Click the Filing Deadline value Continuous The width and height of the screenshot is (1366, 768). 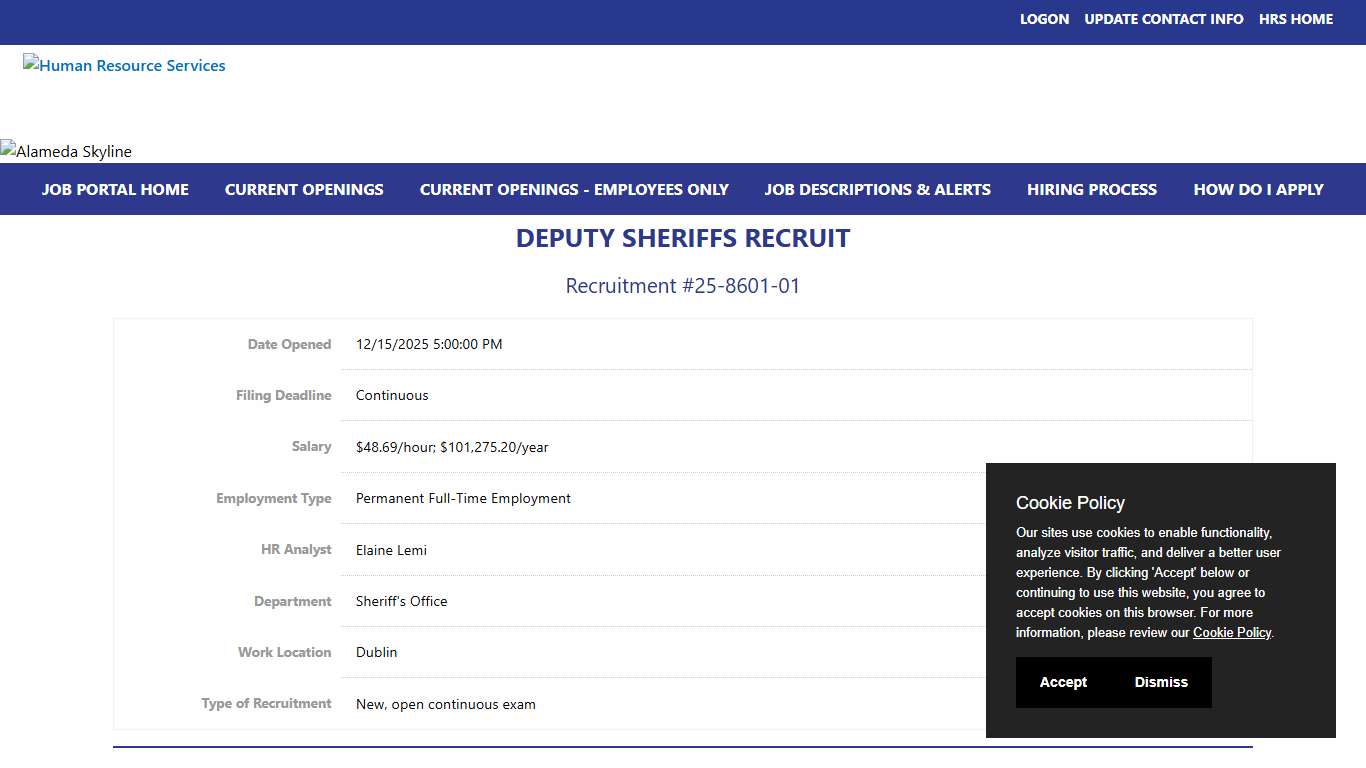[x=391, y=395]
